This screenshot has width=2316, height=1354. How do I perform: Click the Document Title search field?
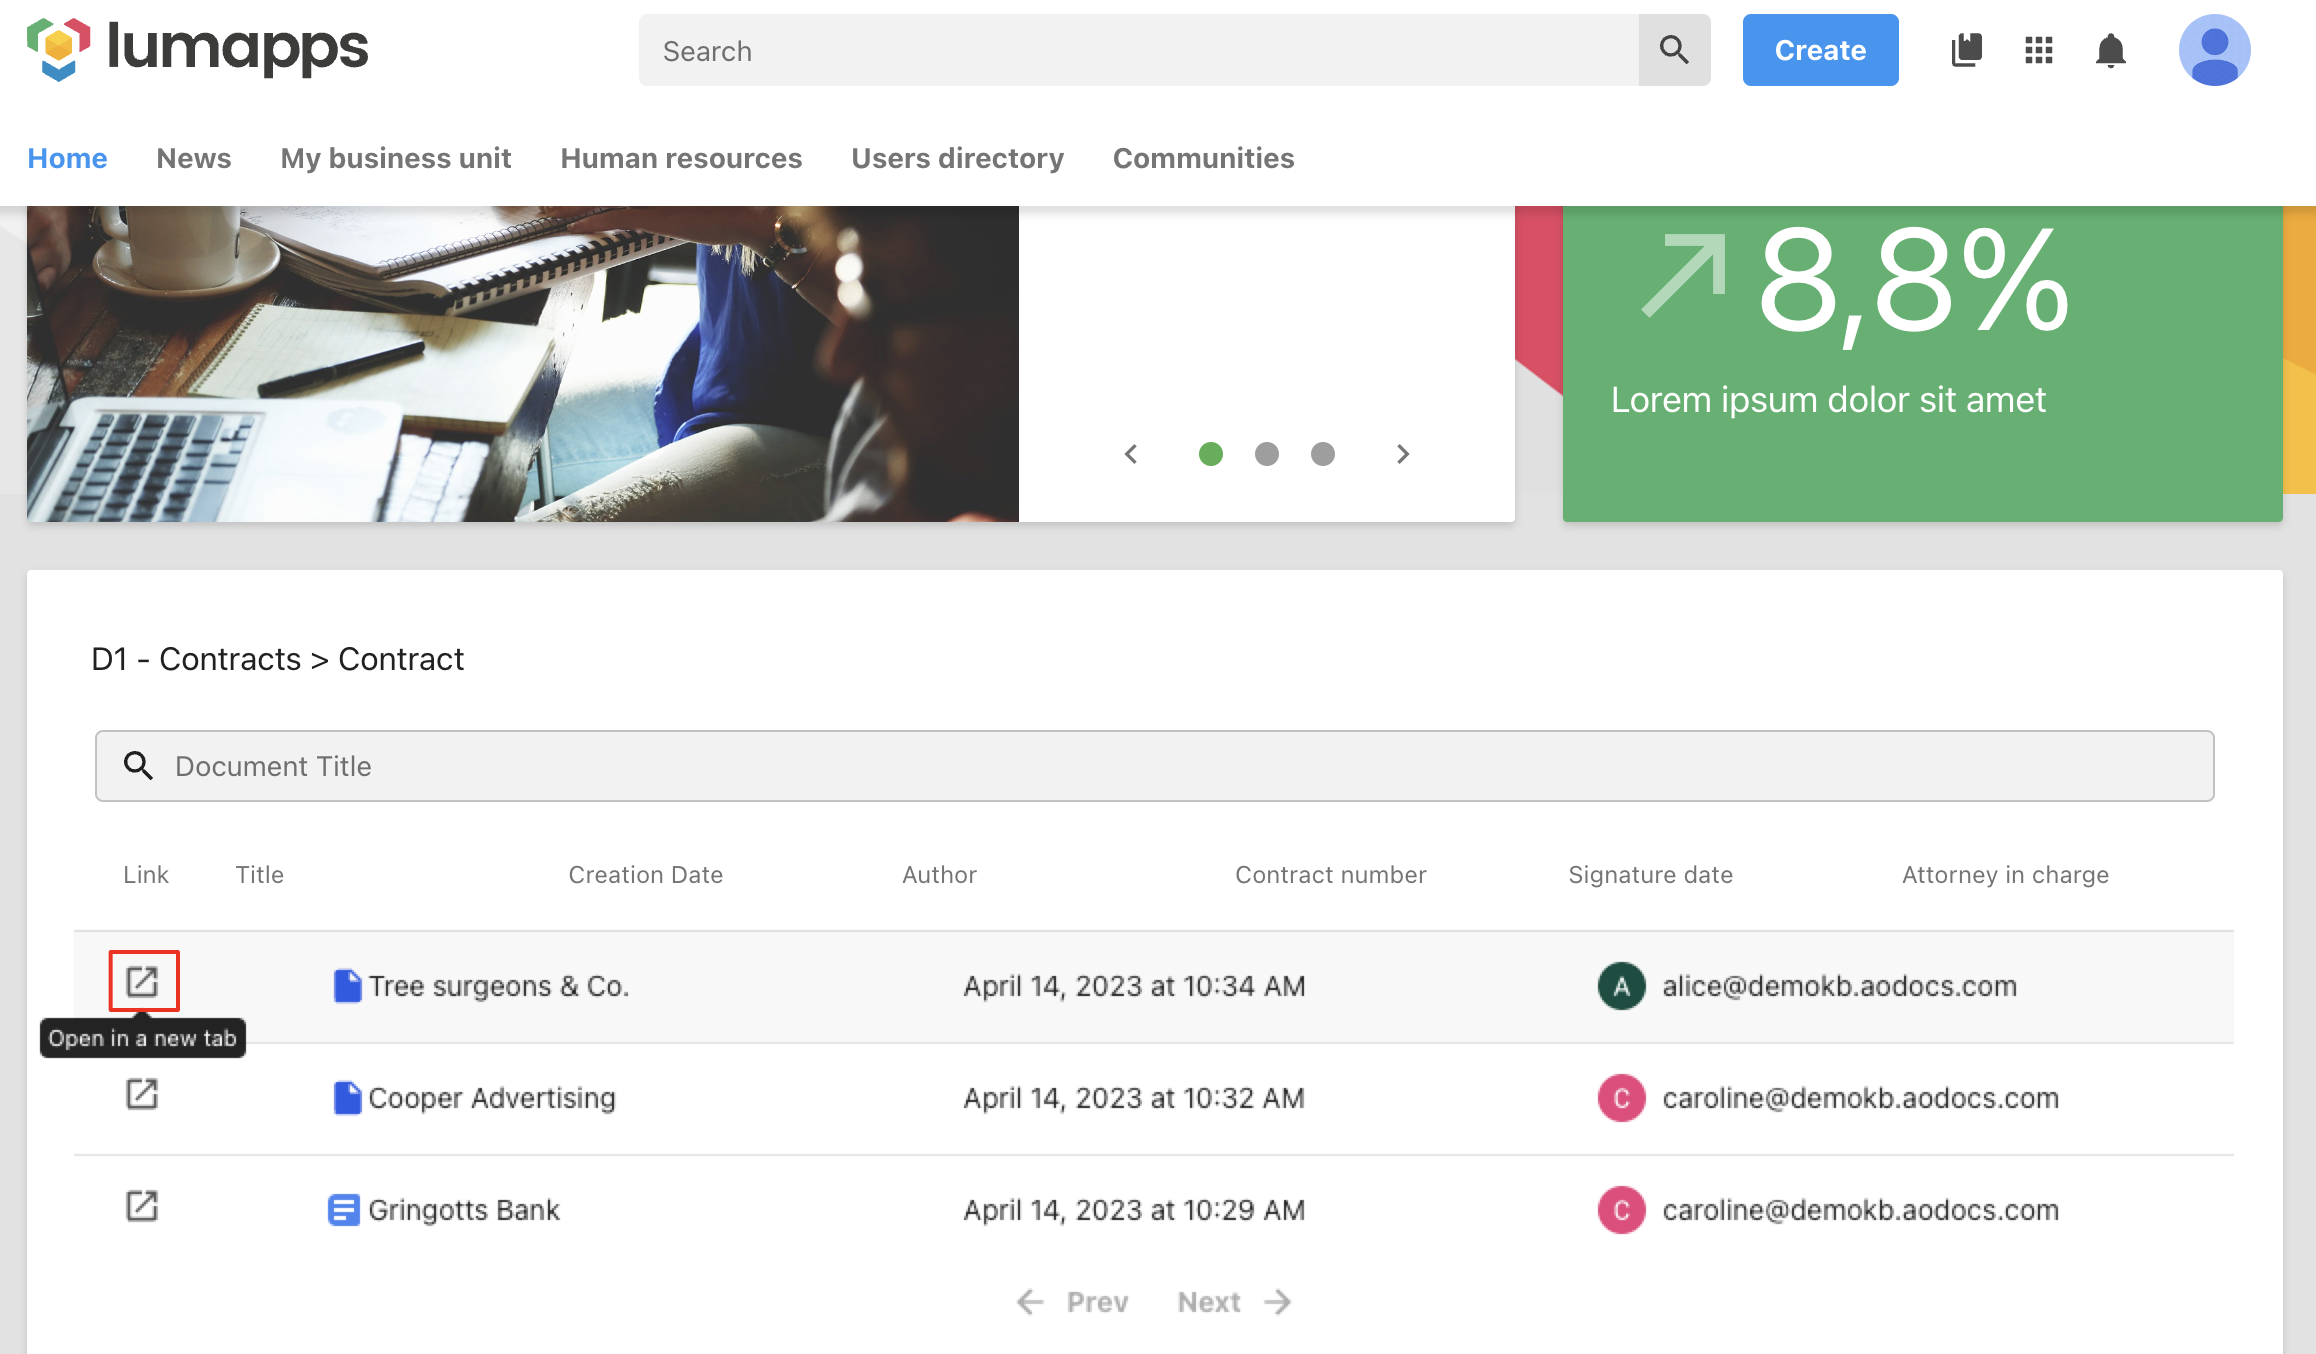(1154, 766)
